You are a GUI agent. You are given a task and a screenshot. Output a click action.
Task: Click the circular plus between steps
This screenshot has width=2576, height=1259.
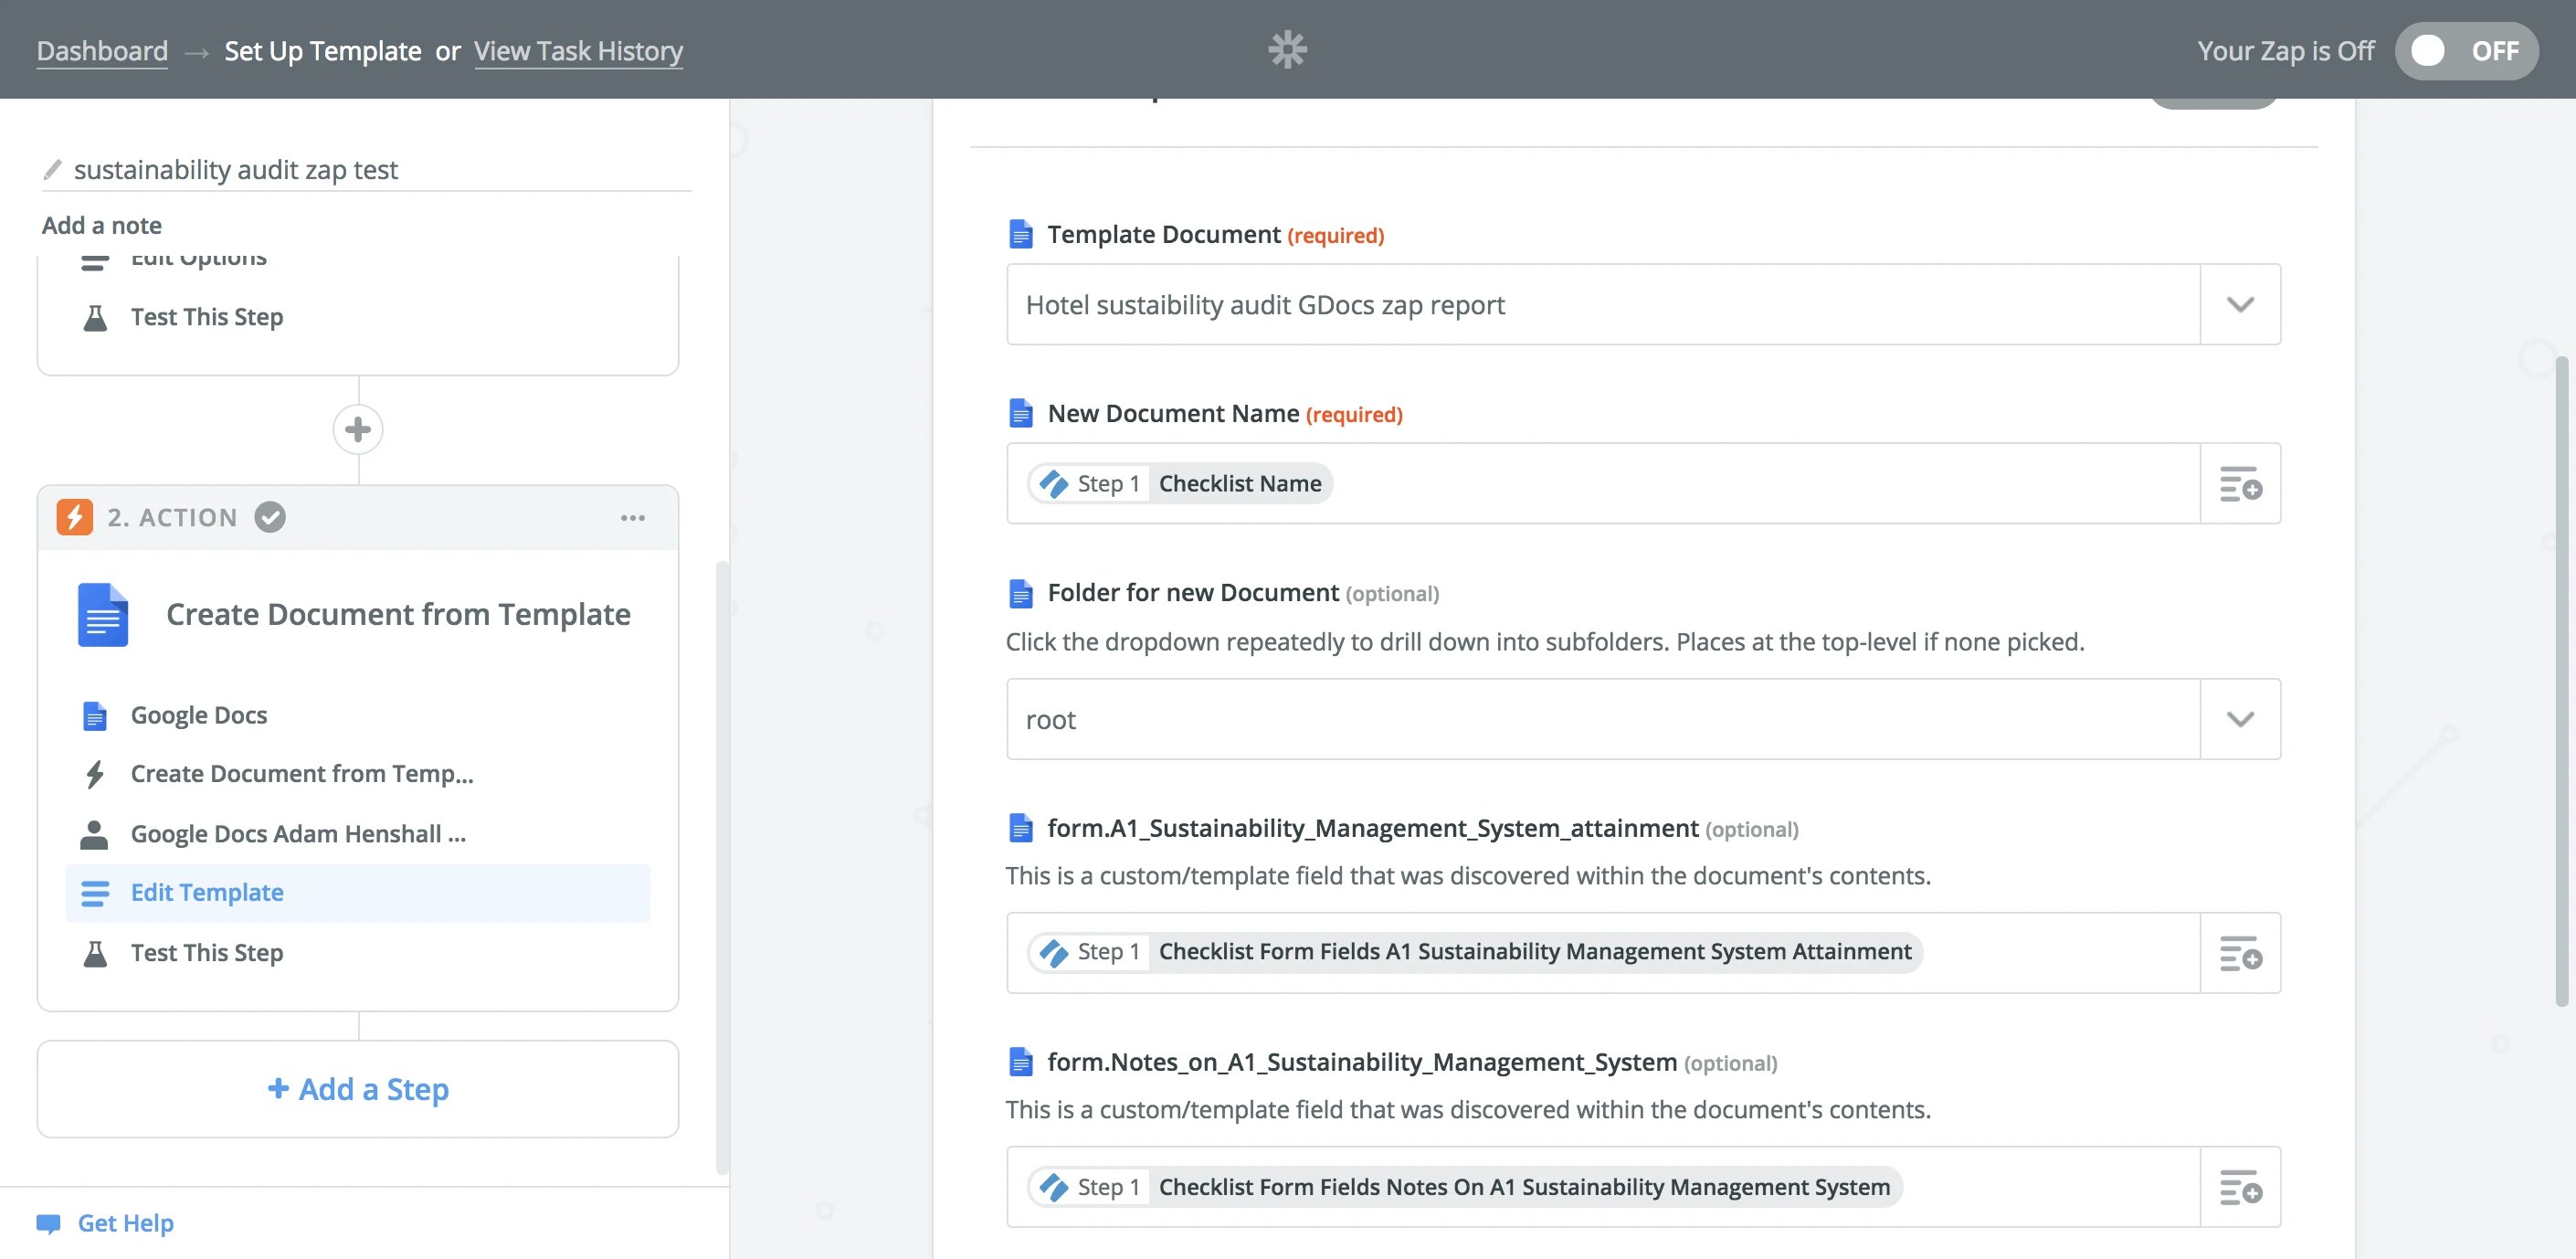tap(358, 430)
